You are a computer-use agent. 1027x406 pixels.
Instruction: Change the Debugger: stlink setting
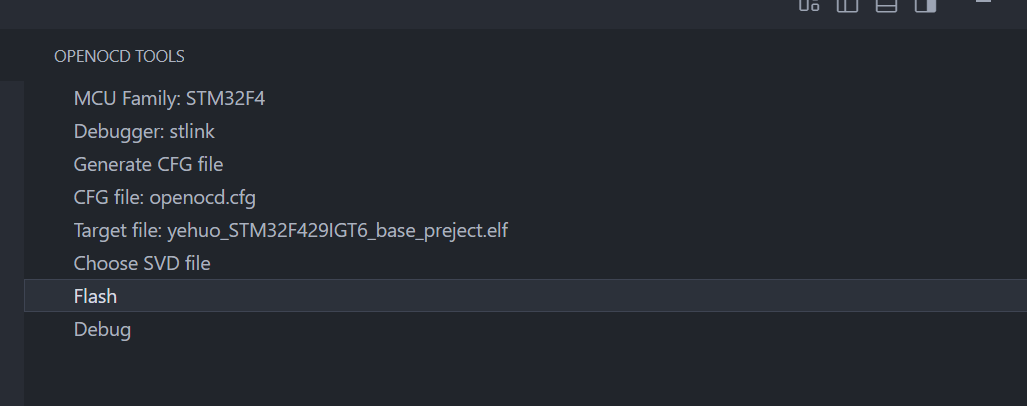click(x=144, y=131)
